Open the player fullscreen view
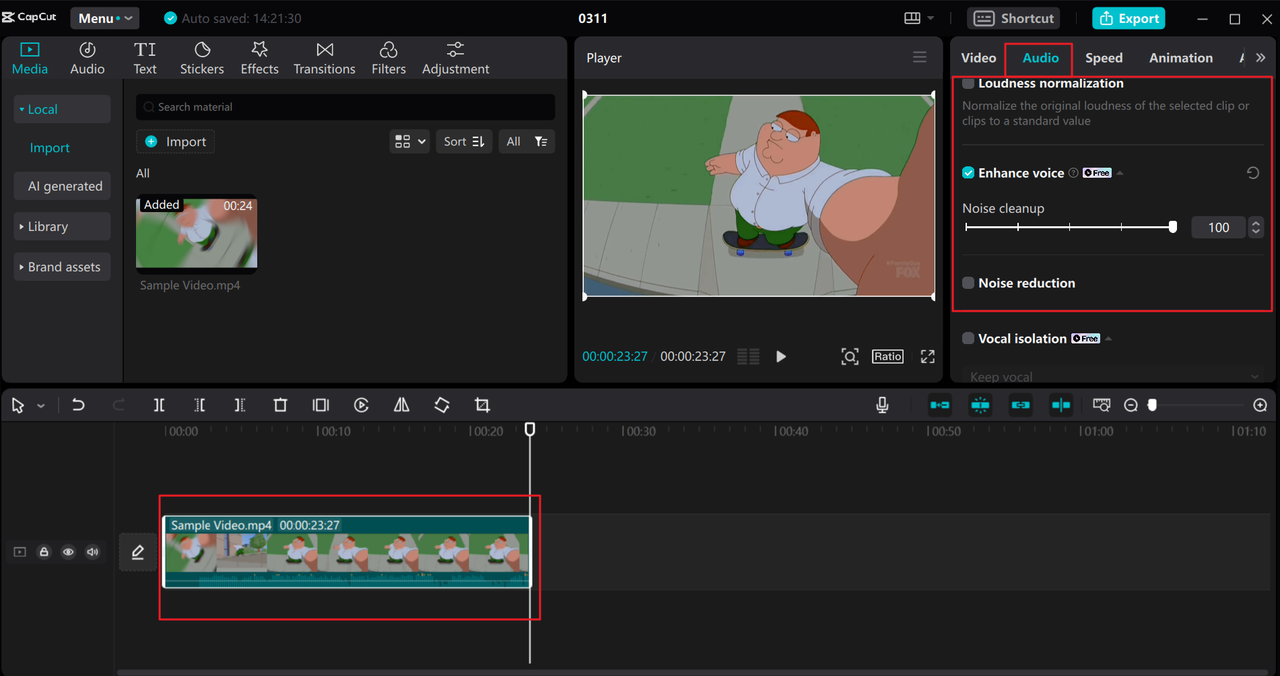This screenshot has width=1280, height=676. point(927,357)
